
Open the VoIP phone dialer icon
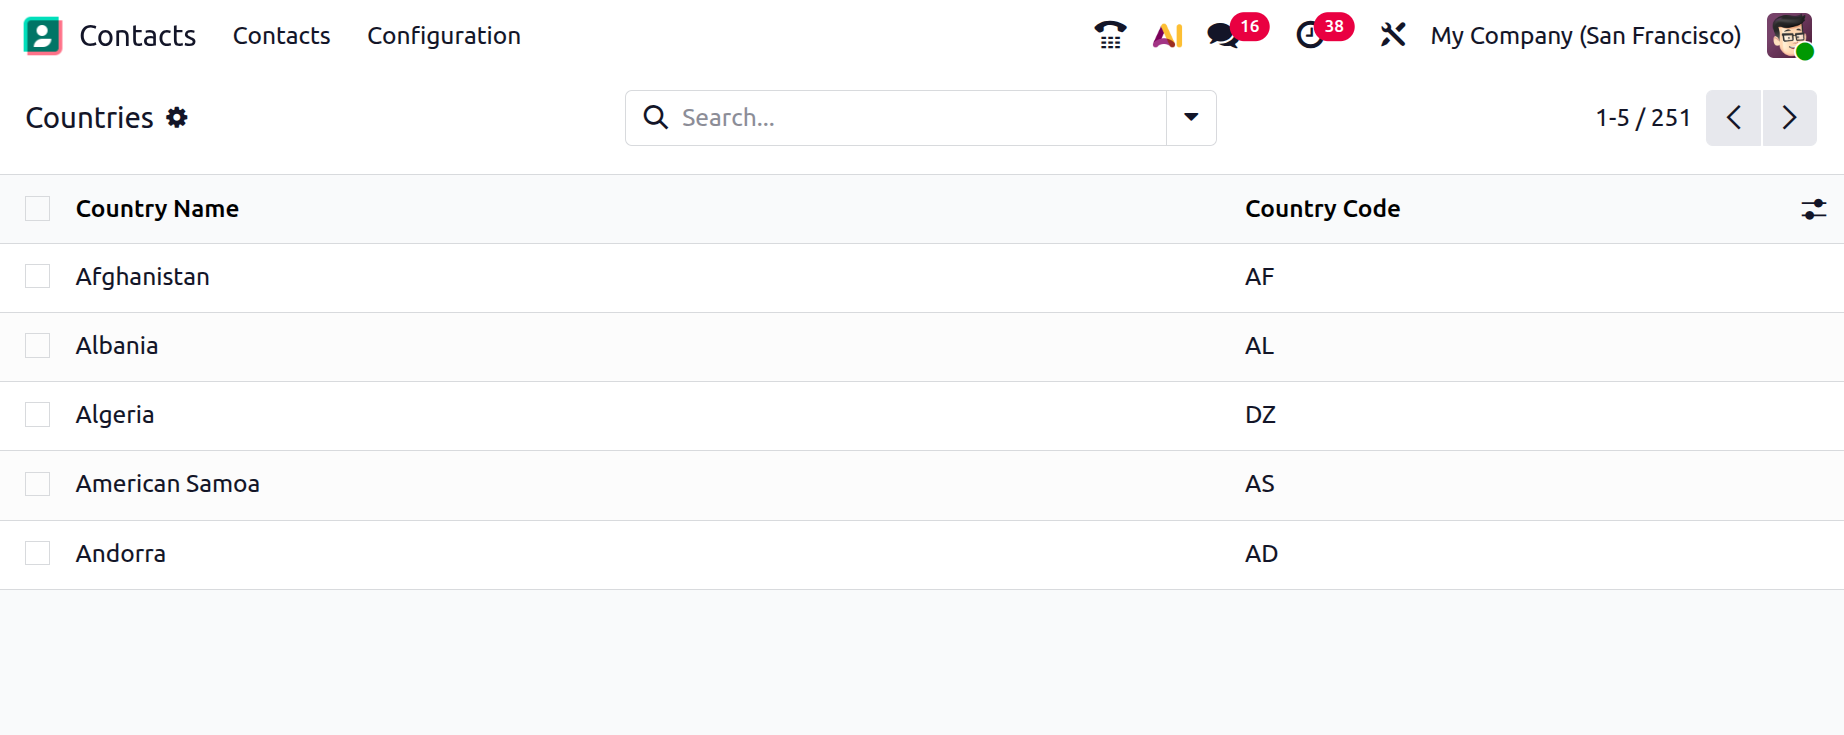(1110, 36)
